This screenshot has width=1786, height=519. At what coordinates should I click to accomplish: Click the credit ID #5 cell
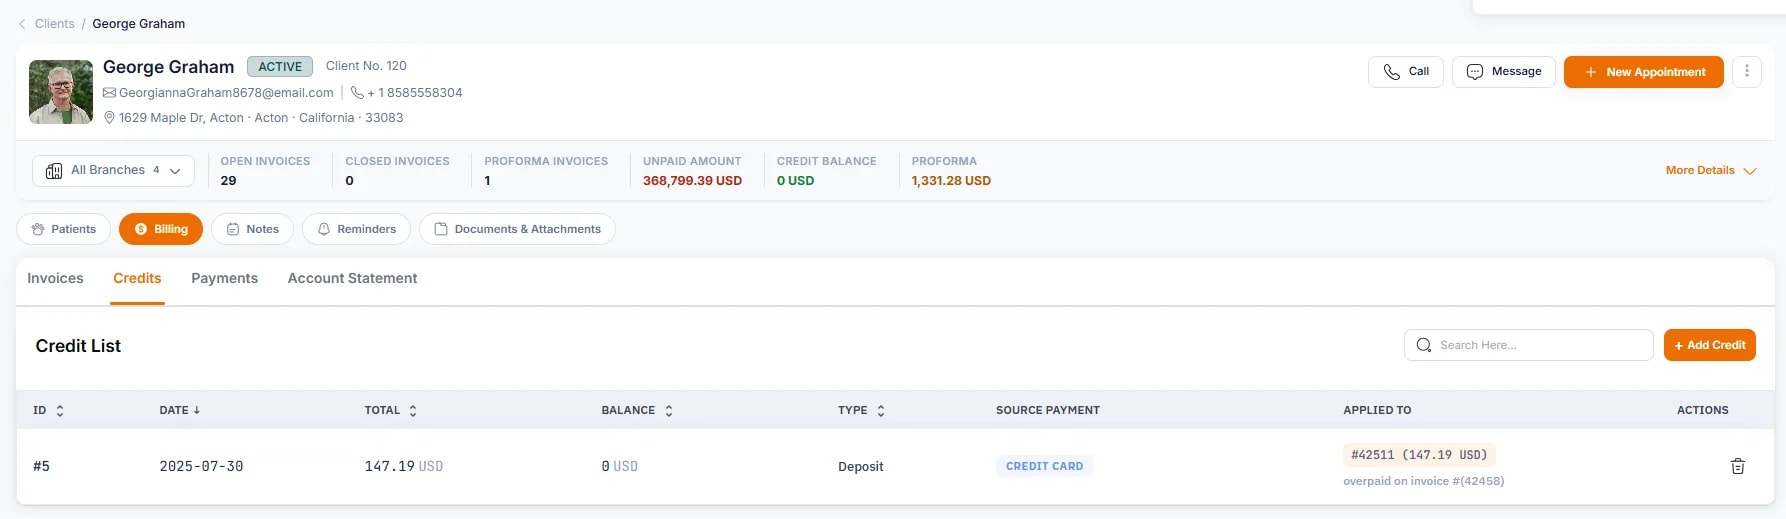pyautogui.click(x=41, y=467)
